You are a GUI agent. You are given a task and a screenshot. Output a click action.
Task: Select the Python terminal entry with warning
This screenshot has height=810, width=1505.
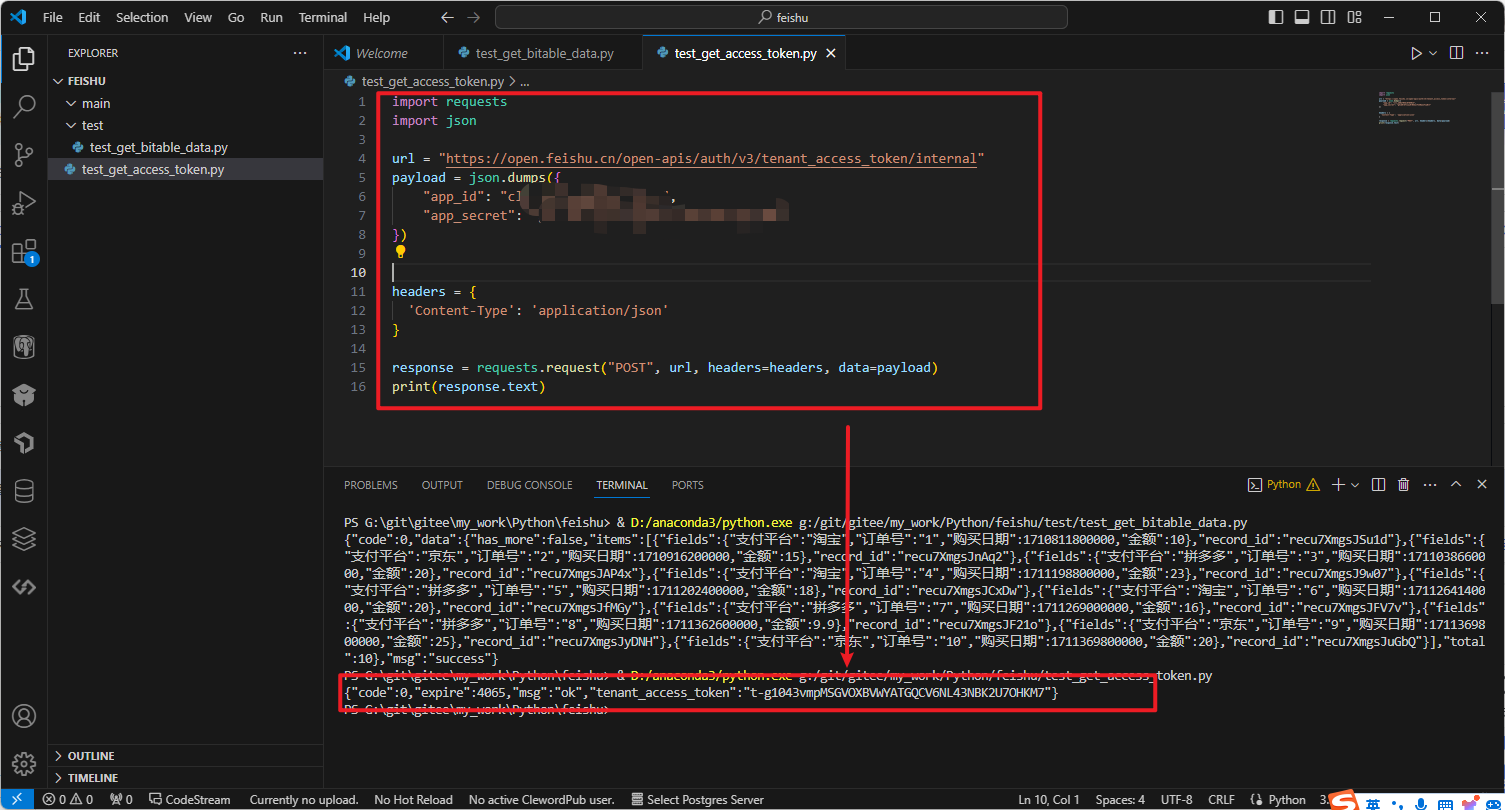[x=1284, y=484]
